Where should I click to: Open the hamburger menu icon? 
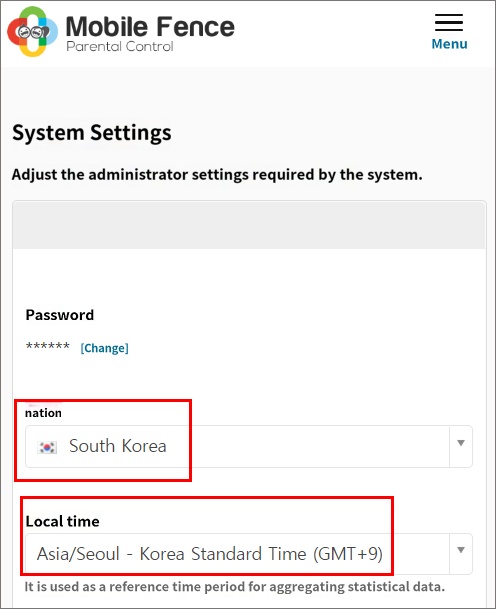click(x=449, y=22)
